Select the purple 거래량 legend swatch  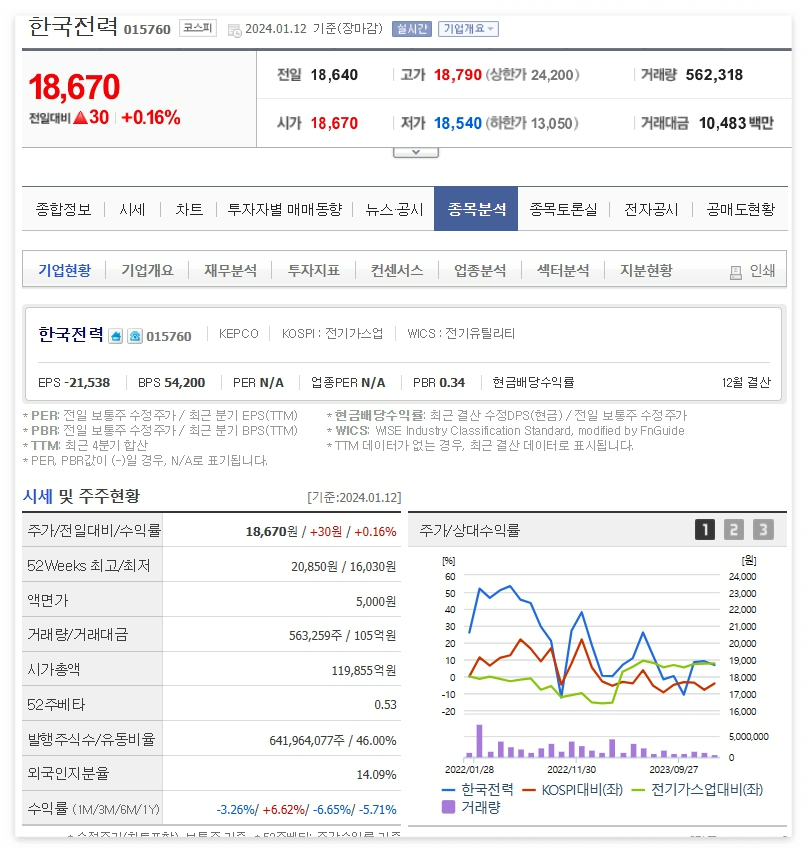448,807
